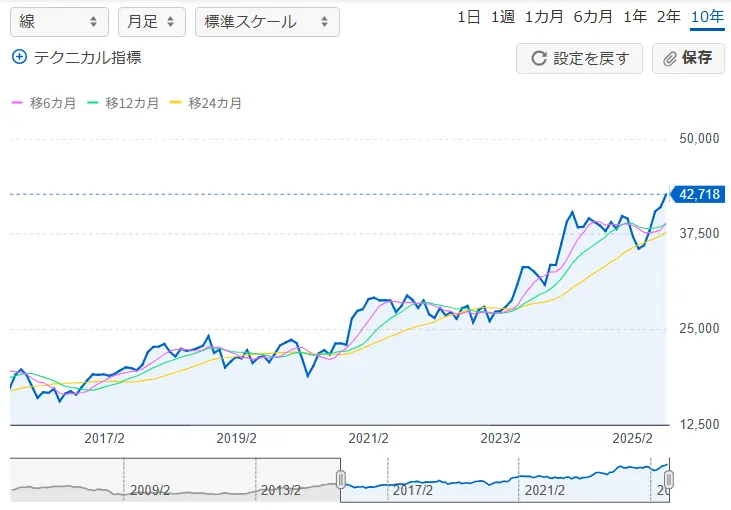731x510 pixels.
Task: Click the 移24カ月 legend label
Action: (x=215, y=103)
